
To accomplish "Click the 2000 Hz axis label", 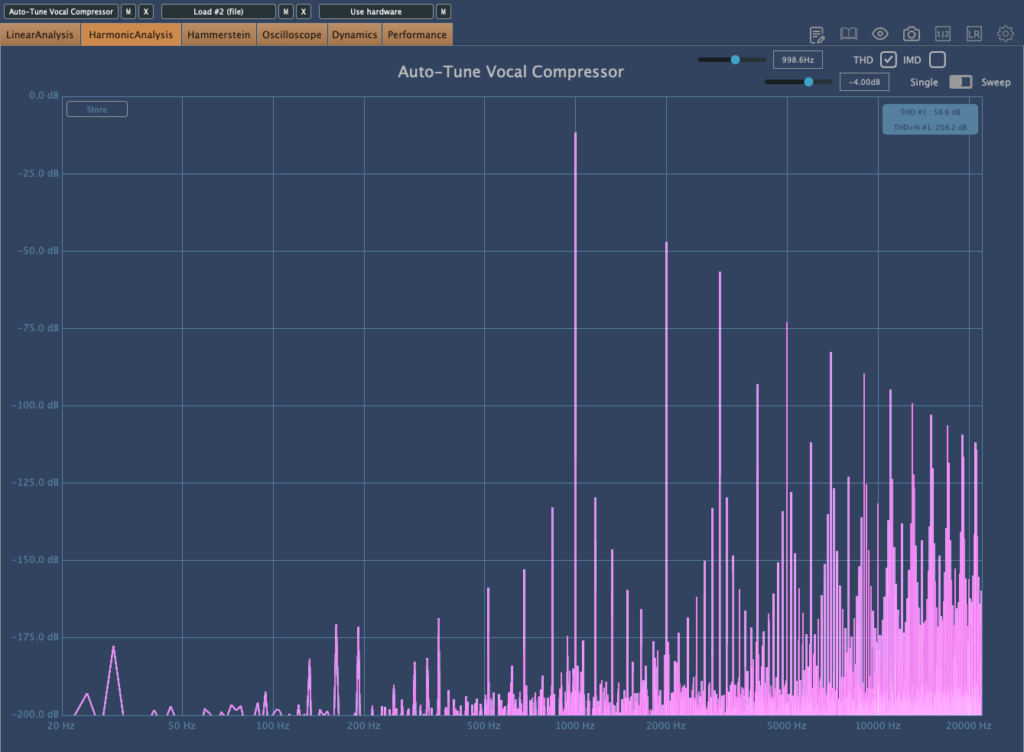I will click(666, 726).
